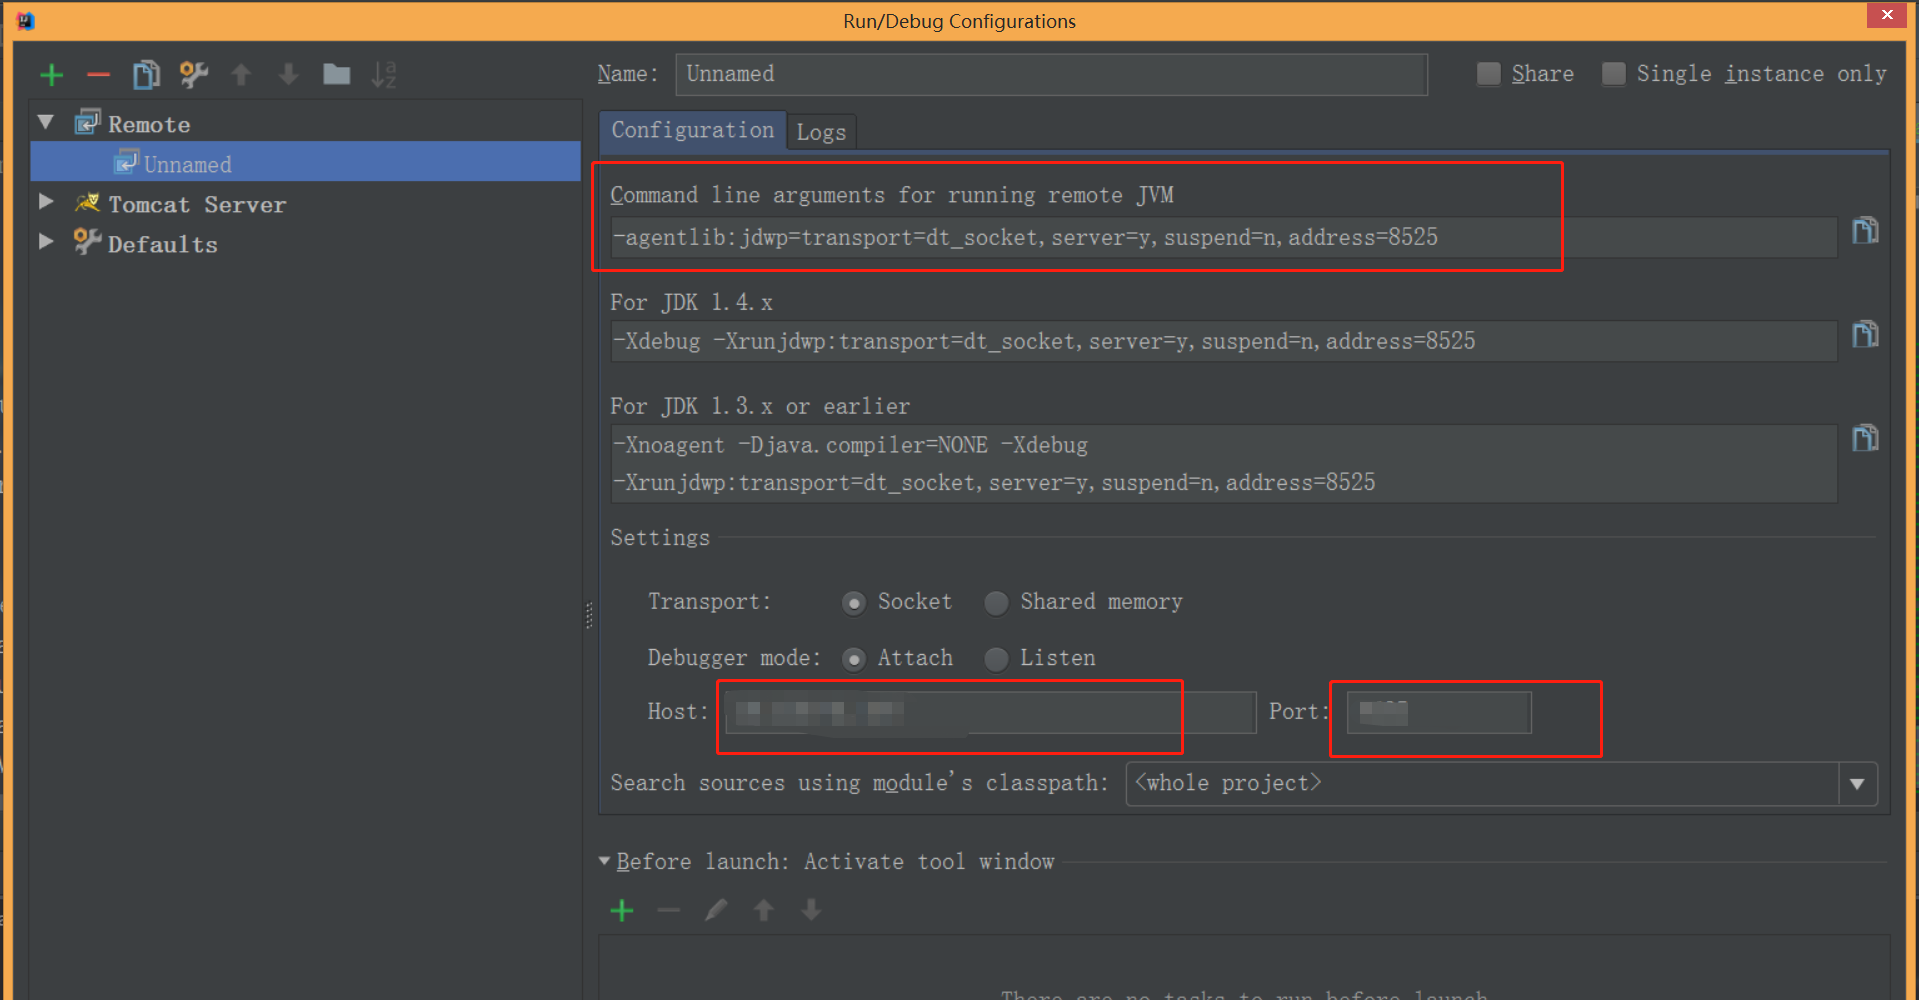Add a before launch task
The image size is (1919, 1000).
pos(622,910)
